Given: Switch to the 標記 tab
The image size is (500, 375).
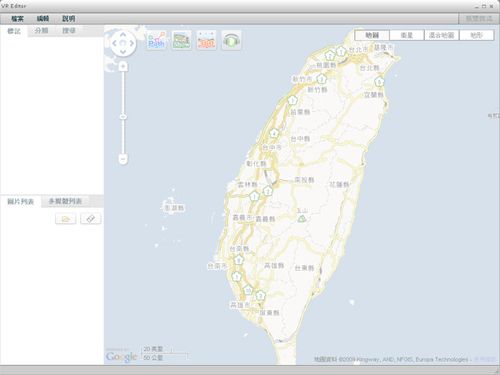Looking at the screenshot, I should (14, 31).
